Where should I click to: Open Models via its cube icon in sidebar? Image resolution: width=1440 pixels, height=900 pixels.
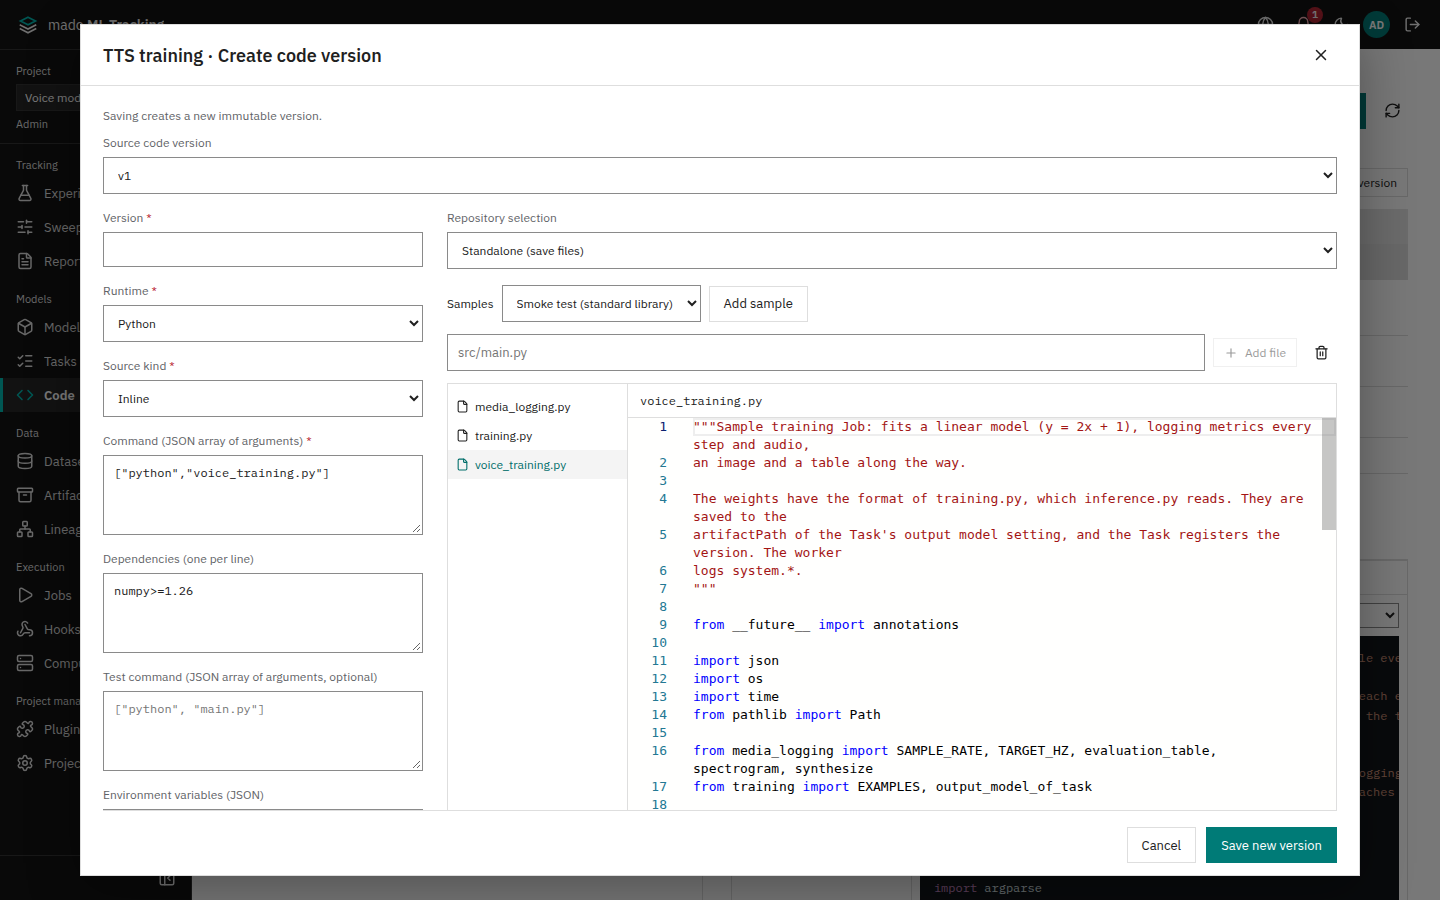click(25, 327)
